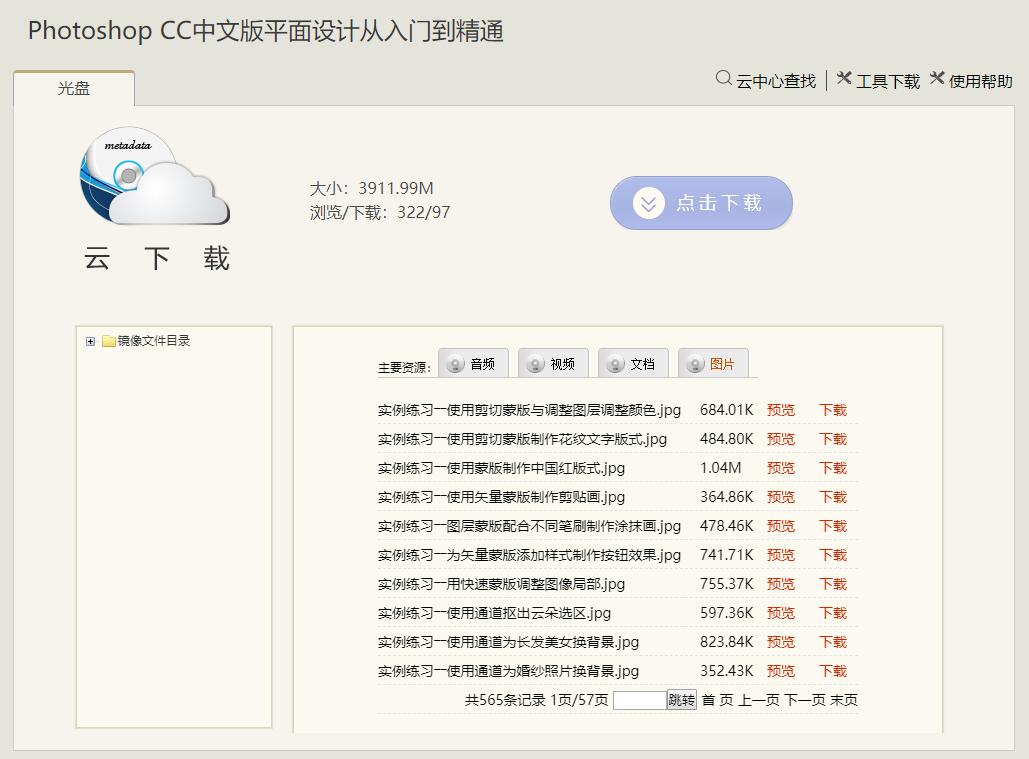
Task: Click the 云 下 载 caption
Action: coord(157,258)
